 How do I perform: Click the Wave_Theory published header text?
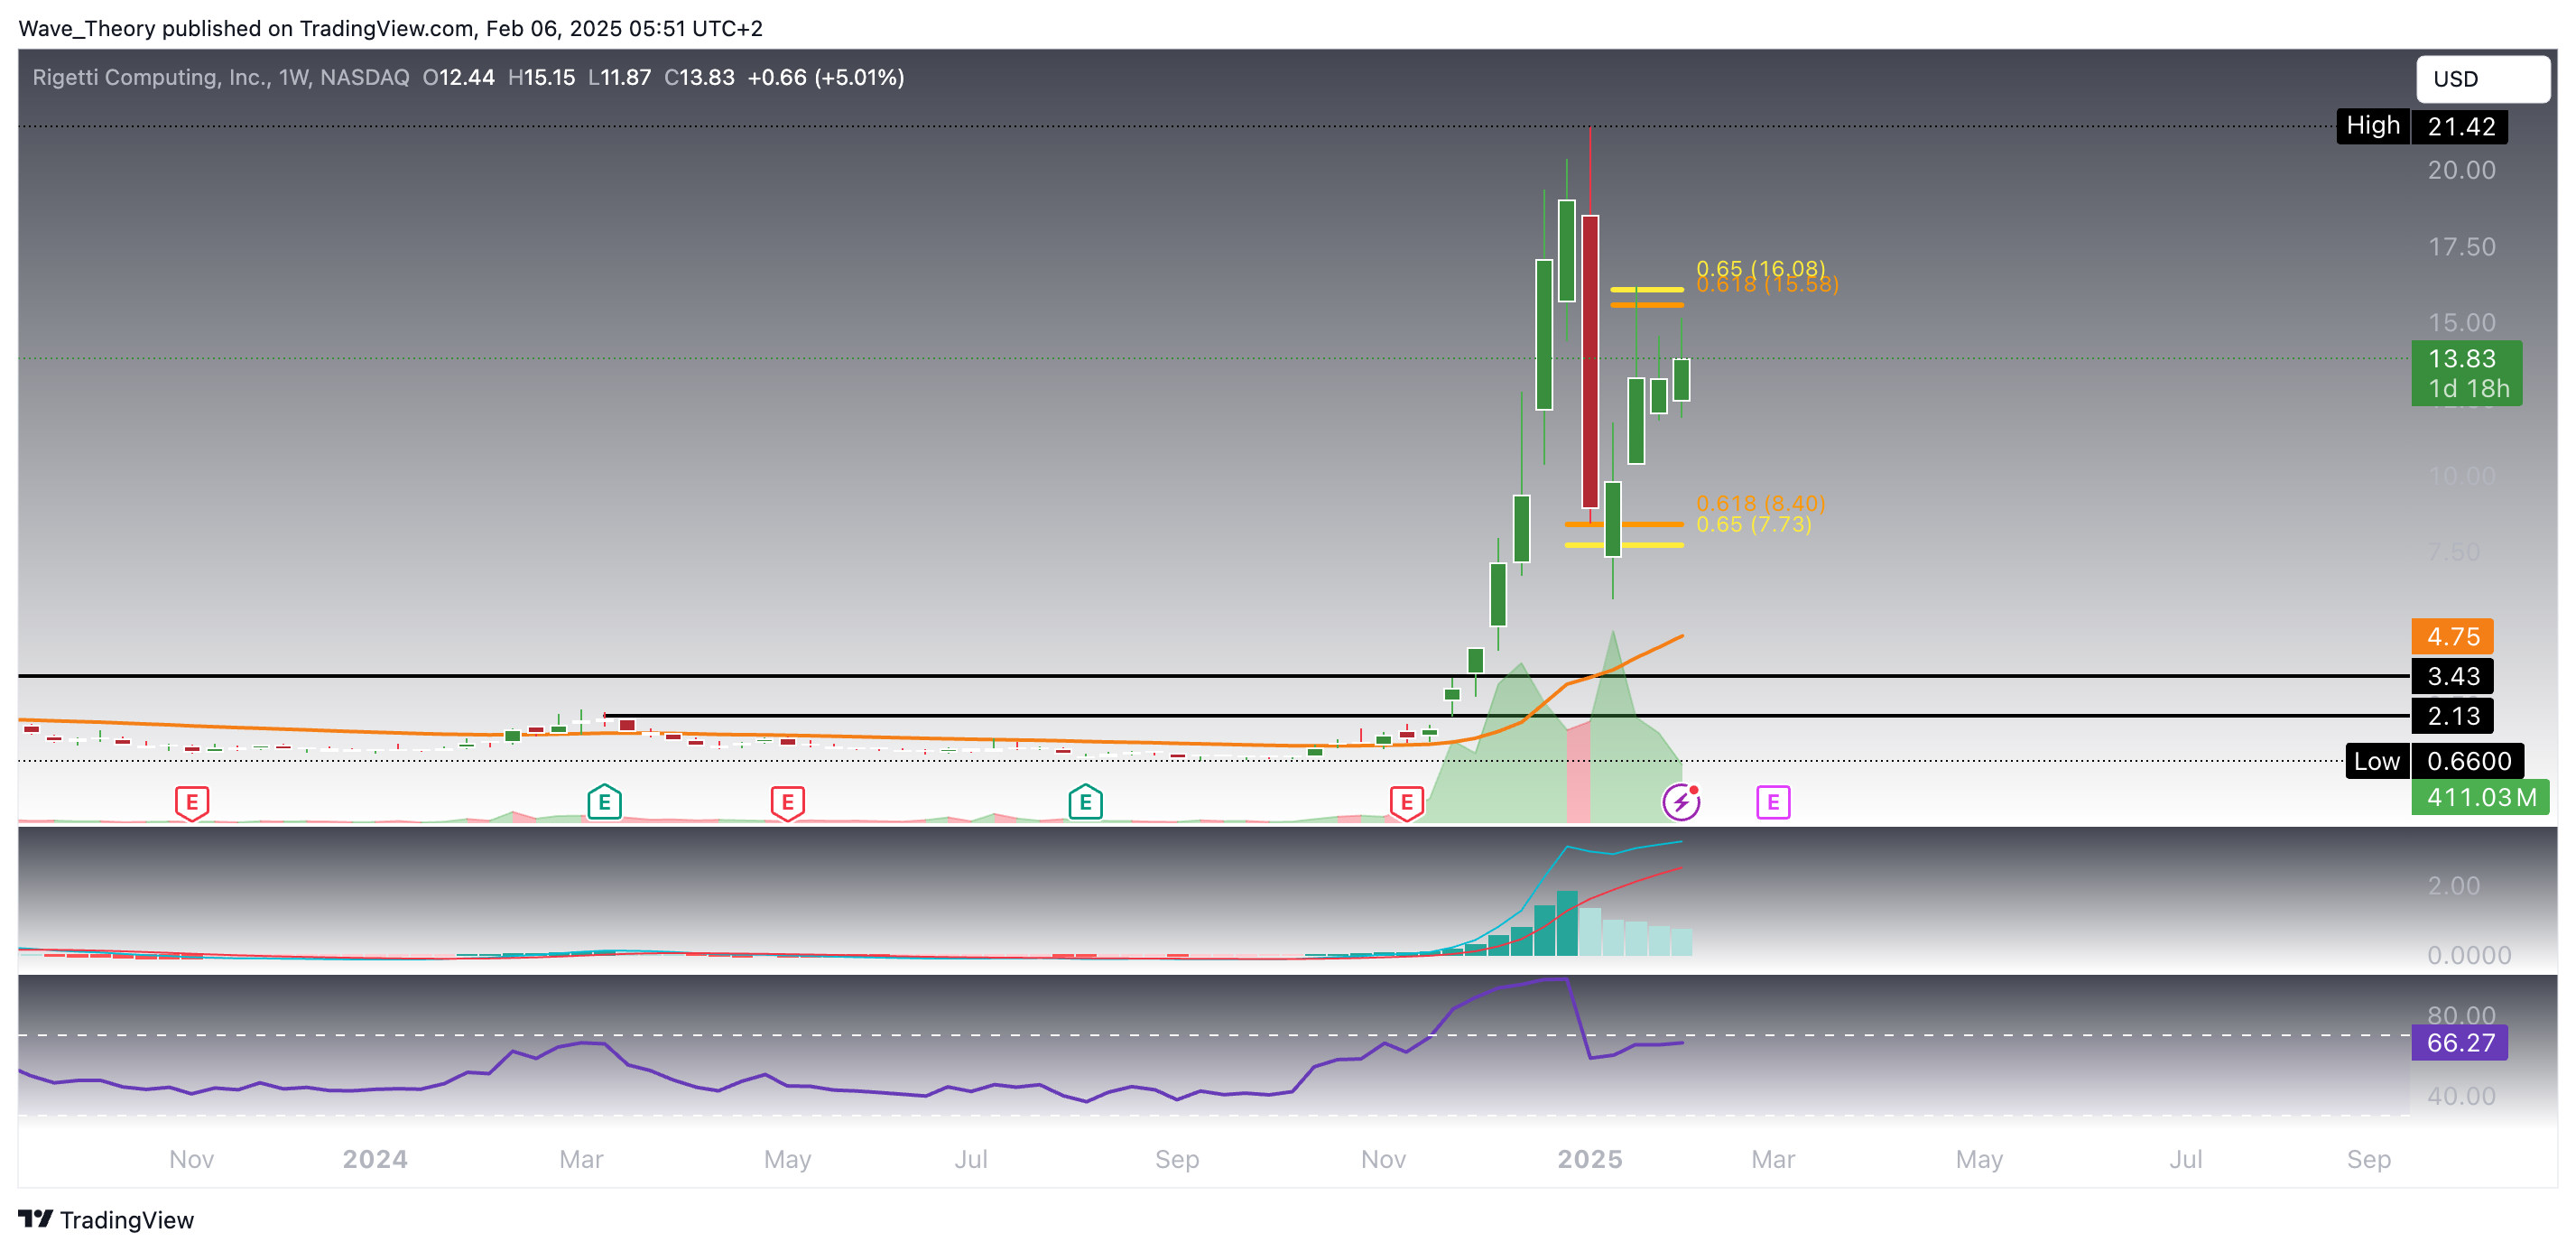(x=390, y=28)
